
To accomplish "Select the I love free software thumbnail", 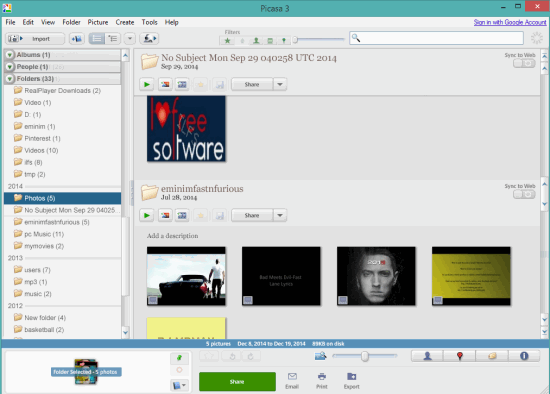I will [x=186, y=128].
